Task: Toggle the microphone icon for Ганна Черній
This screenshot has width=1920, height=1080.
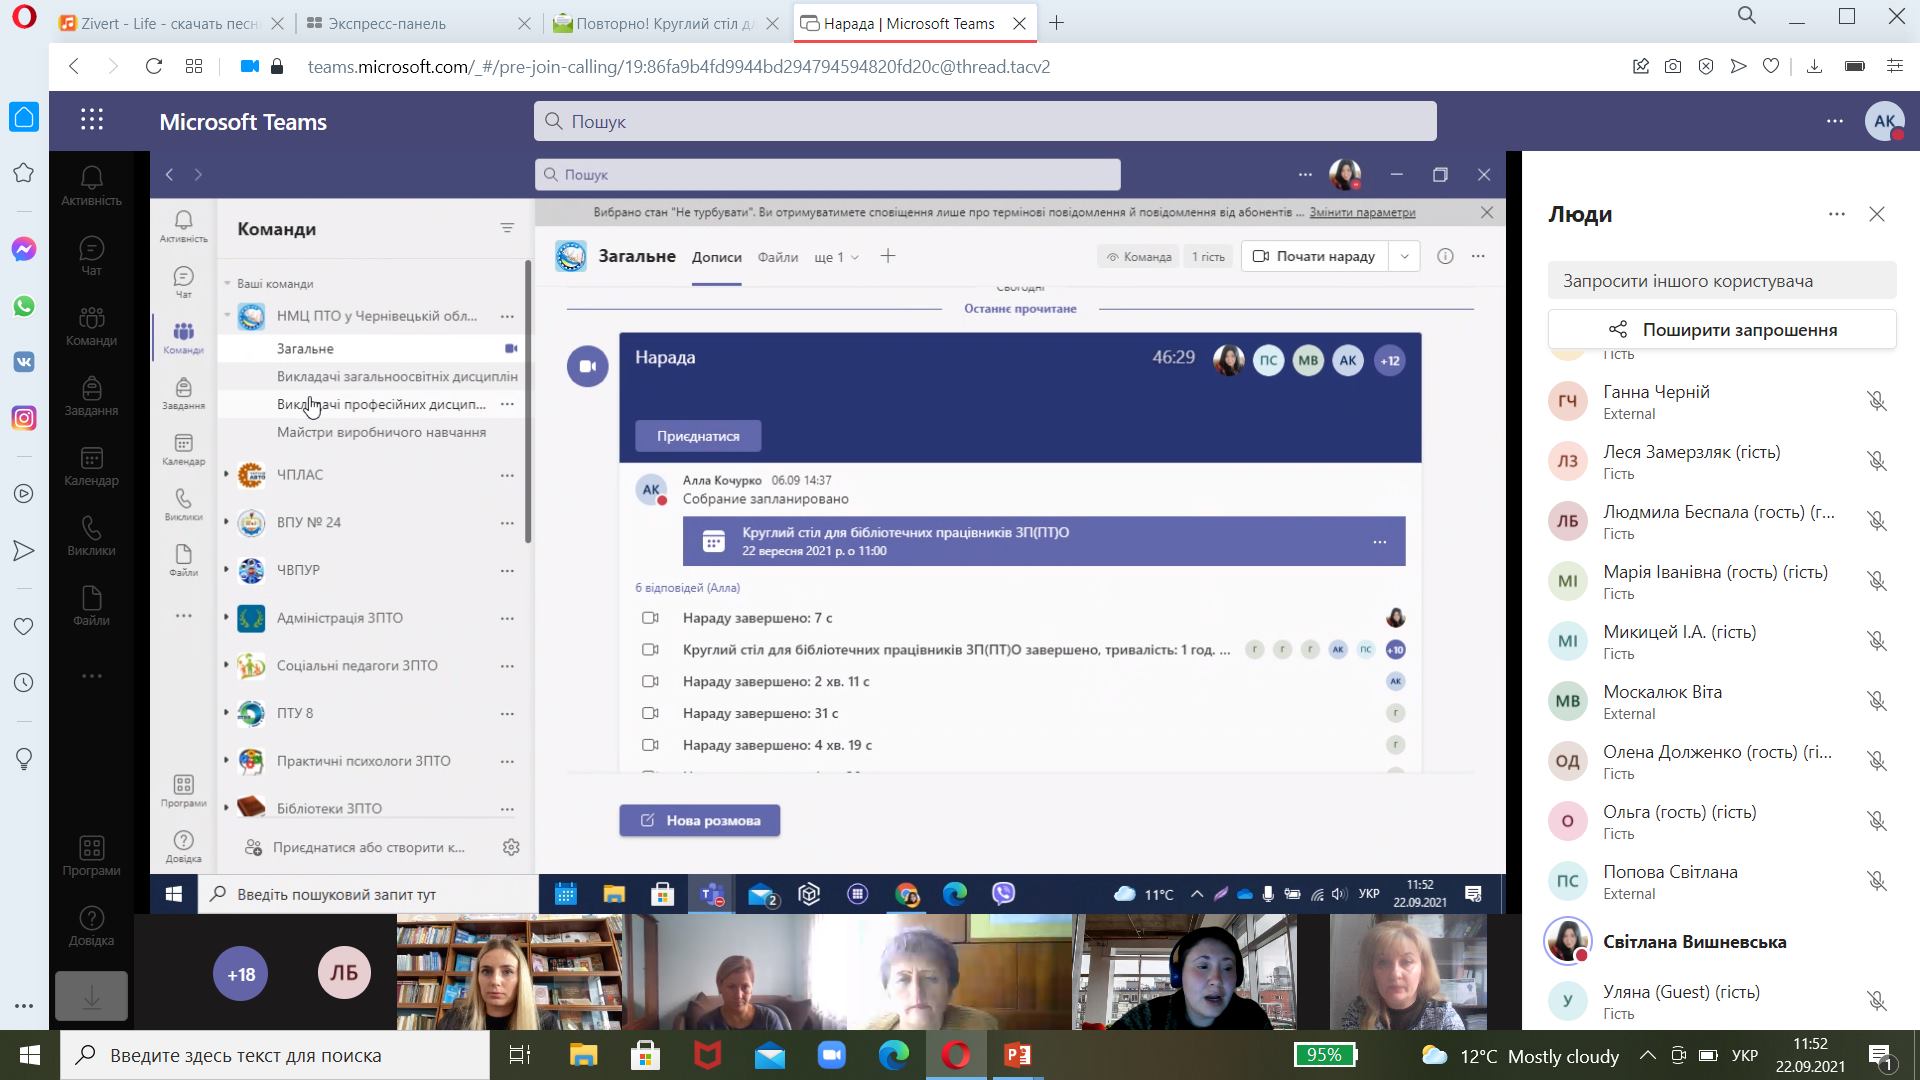Action: (x=1876, y=401)
